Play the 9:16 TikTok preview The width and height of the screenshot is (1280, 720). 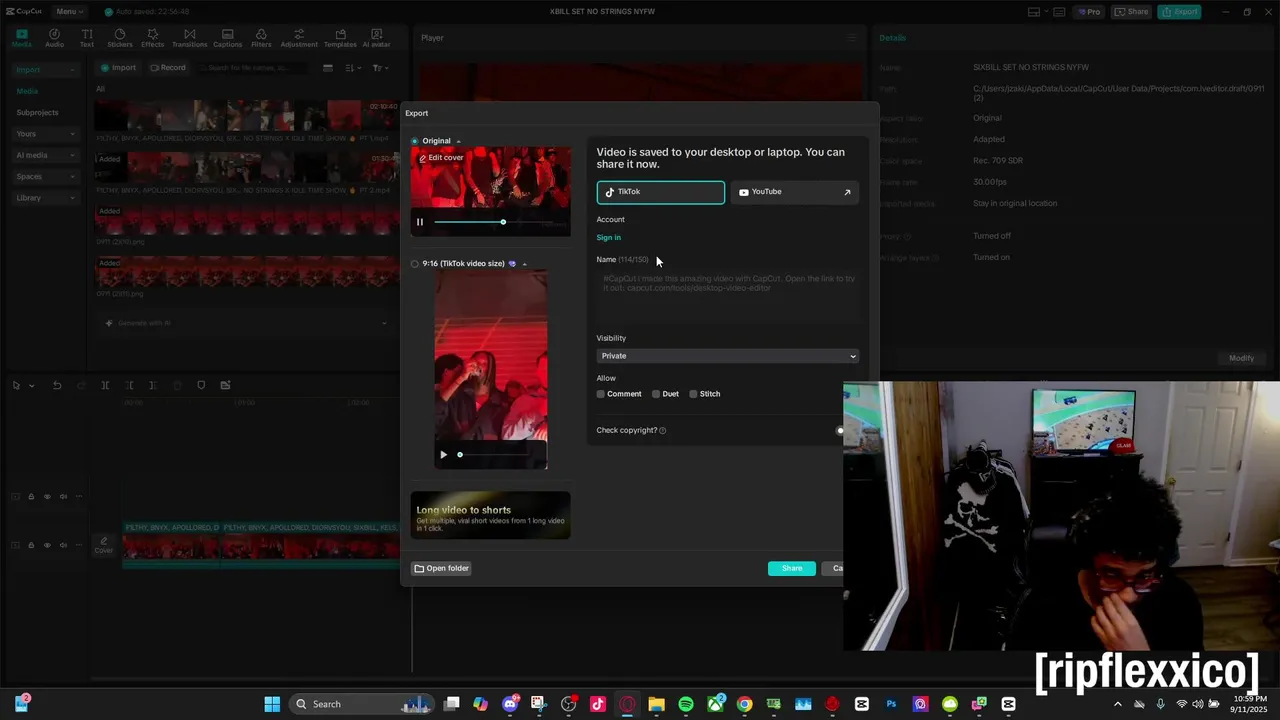[x=443, y=455]
